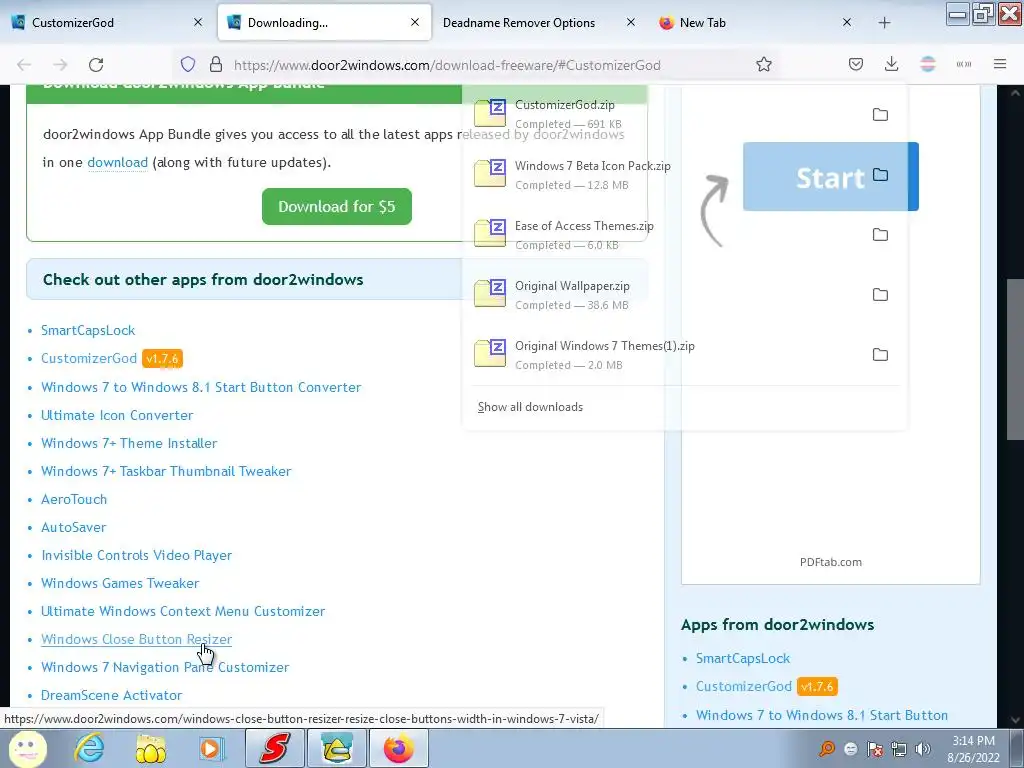Open AutoSaver link
1024x768 pixels.
coord(73,528)
